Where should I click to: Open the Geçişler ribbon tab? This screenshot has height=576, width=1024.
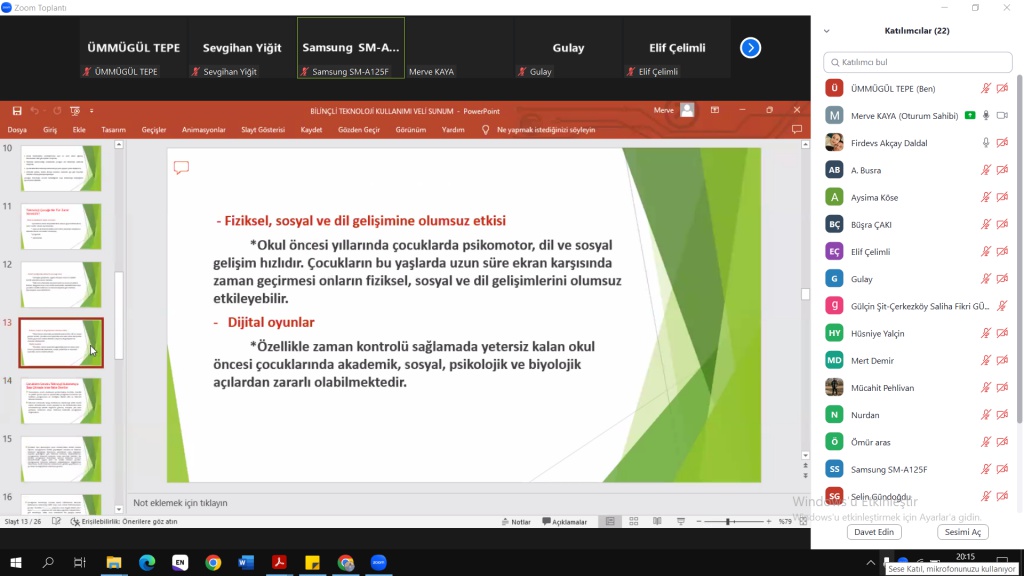point(153,129)
